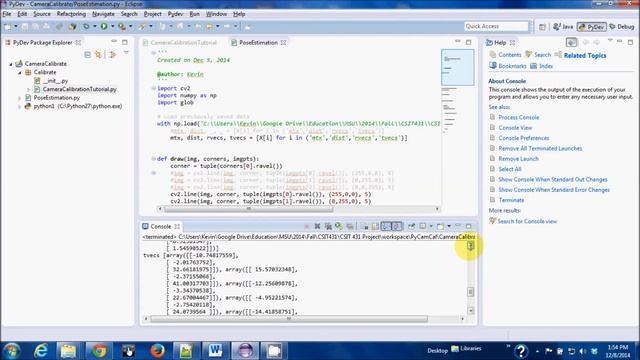The width and height of the screenshot is (640, 360).
Task: Open the Run button dropdown arrow
Action: pyautogui.click(x=112, y=27)
